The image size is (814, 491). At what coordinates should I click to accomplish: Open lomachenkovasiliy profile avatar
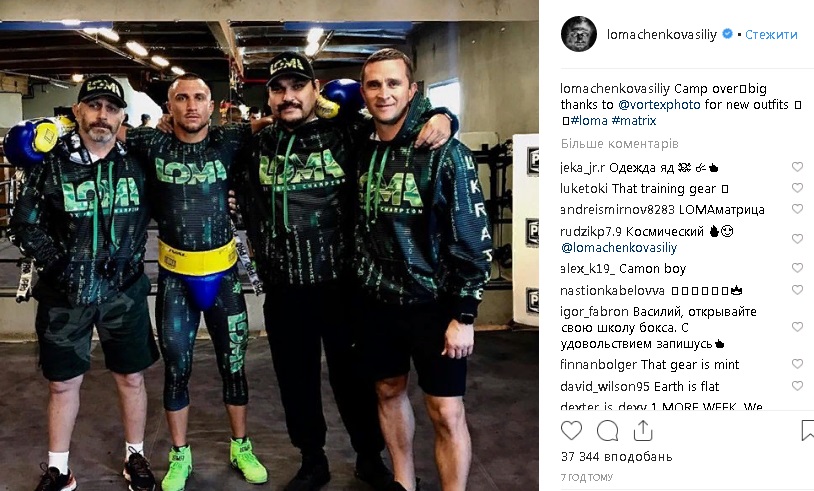pos(578,34)
